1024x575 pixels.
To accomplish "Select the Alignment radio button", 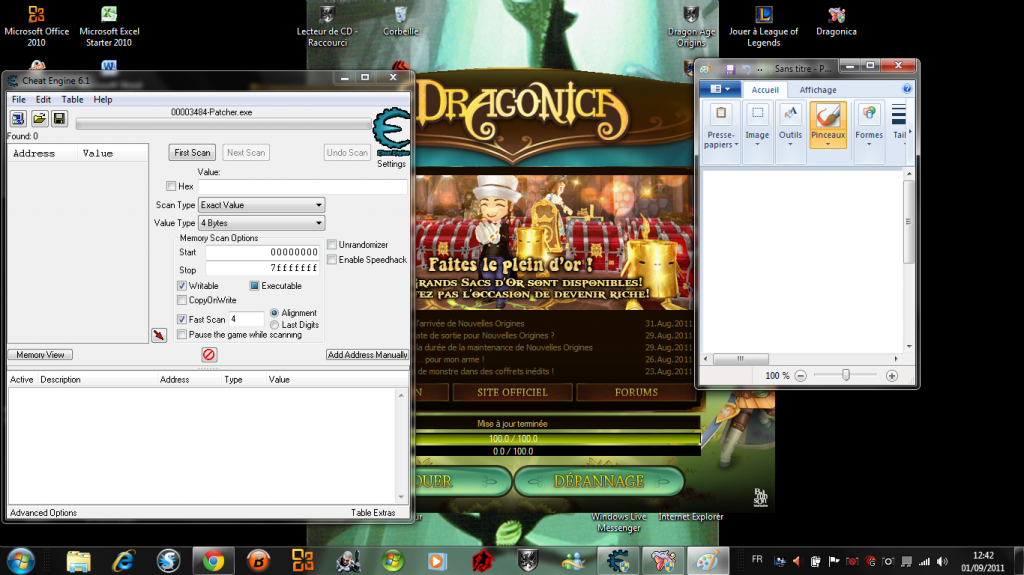I will pos(274,313).
